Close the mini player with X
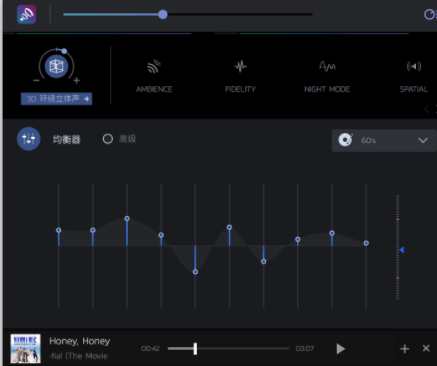 point(426,348)
